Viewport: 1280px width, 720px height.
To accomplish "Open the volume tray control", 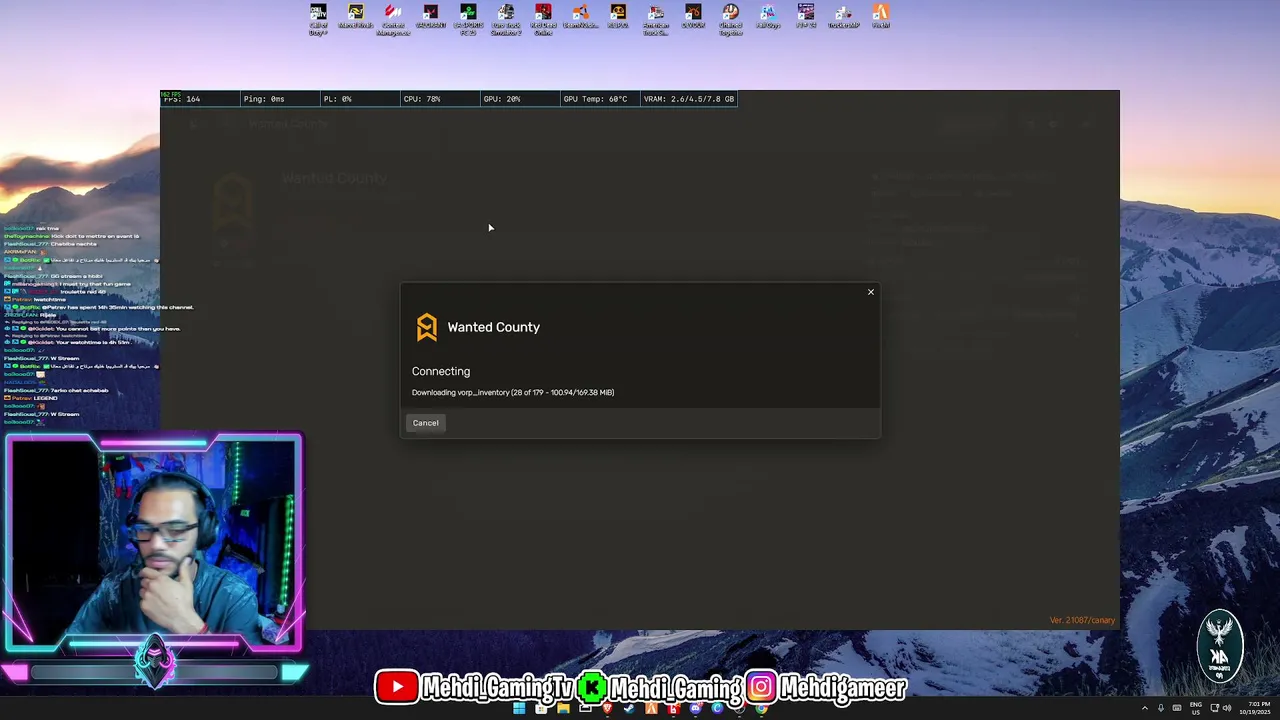I will click(x=1227, y=708).
